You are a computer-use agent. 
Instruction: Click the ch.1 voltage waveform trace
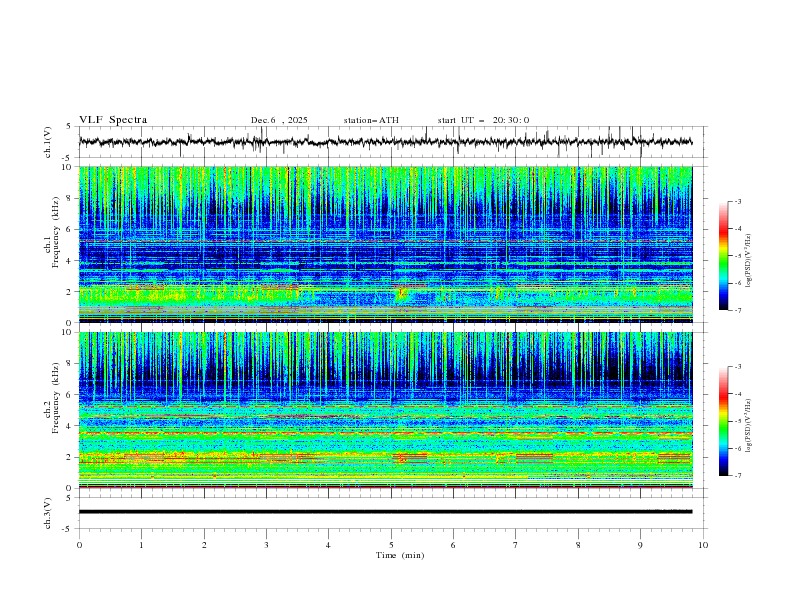(385, 142)
